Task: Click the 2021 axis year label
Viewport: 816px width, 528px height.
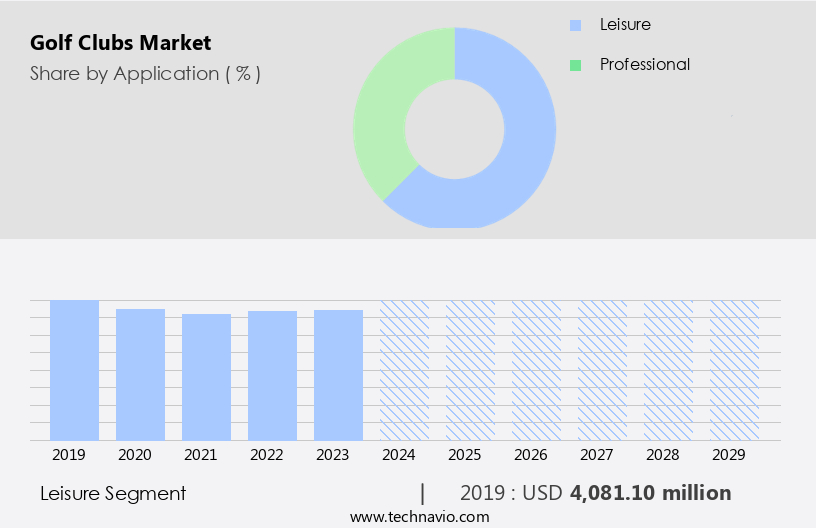Action: point(200,455)
